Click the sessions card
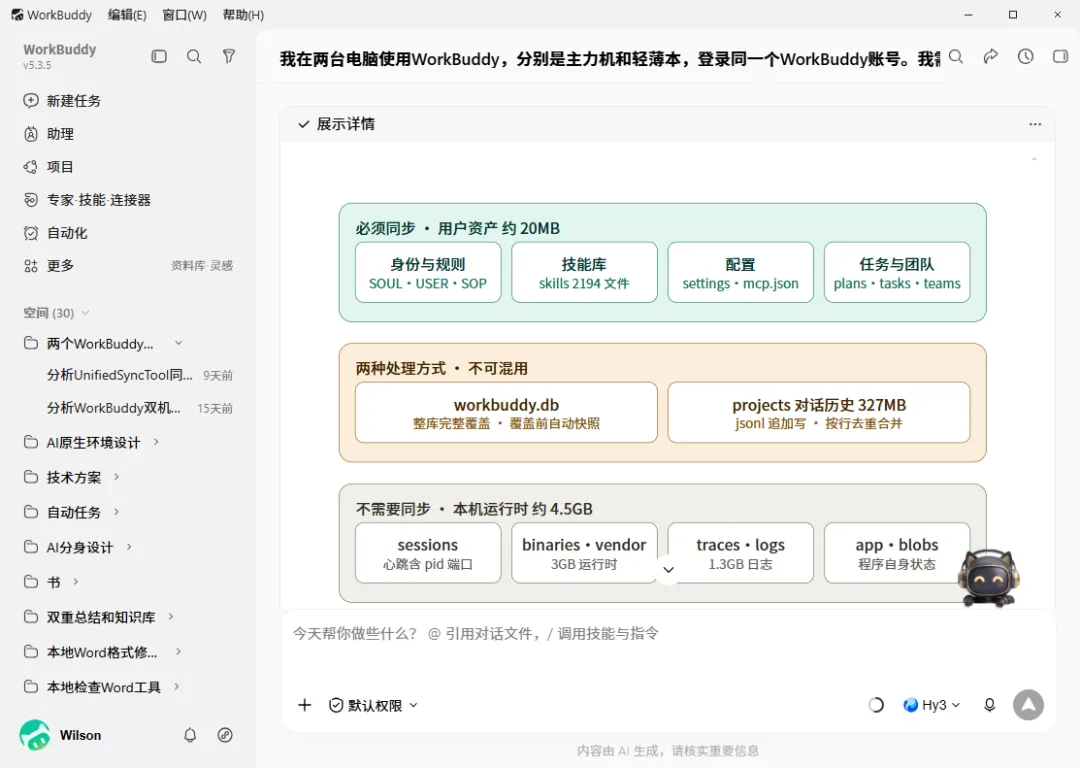 428,553
